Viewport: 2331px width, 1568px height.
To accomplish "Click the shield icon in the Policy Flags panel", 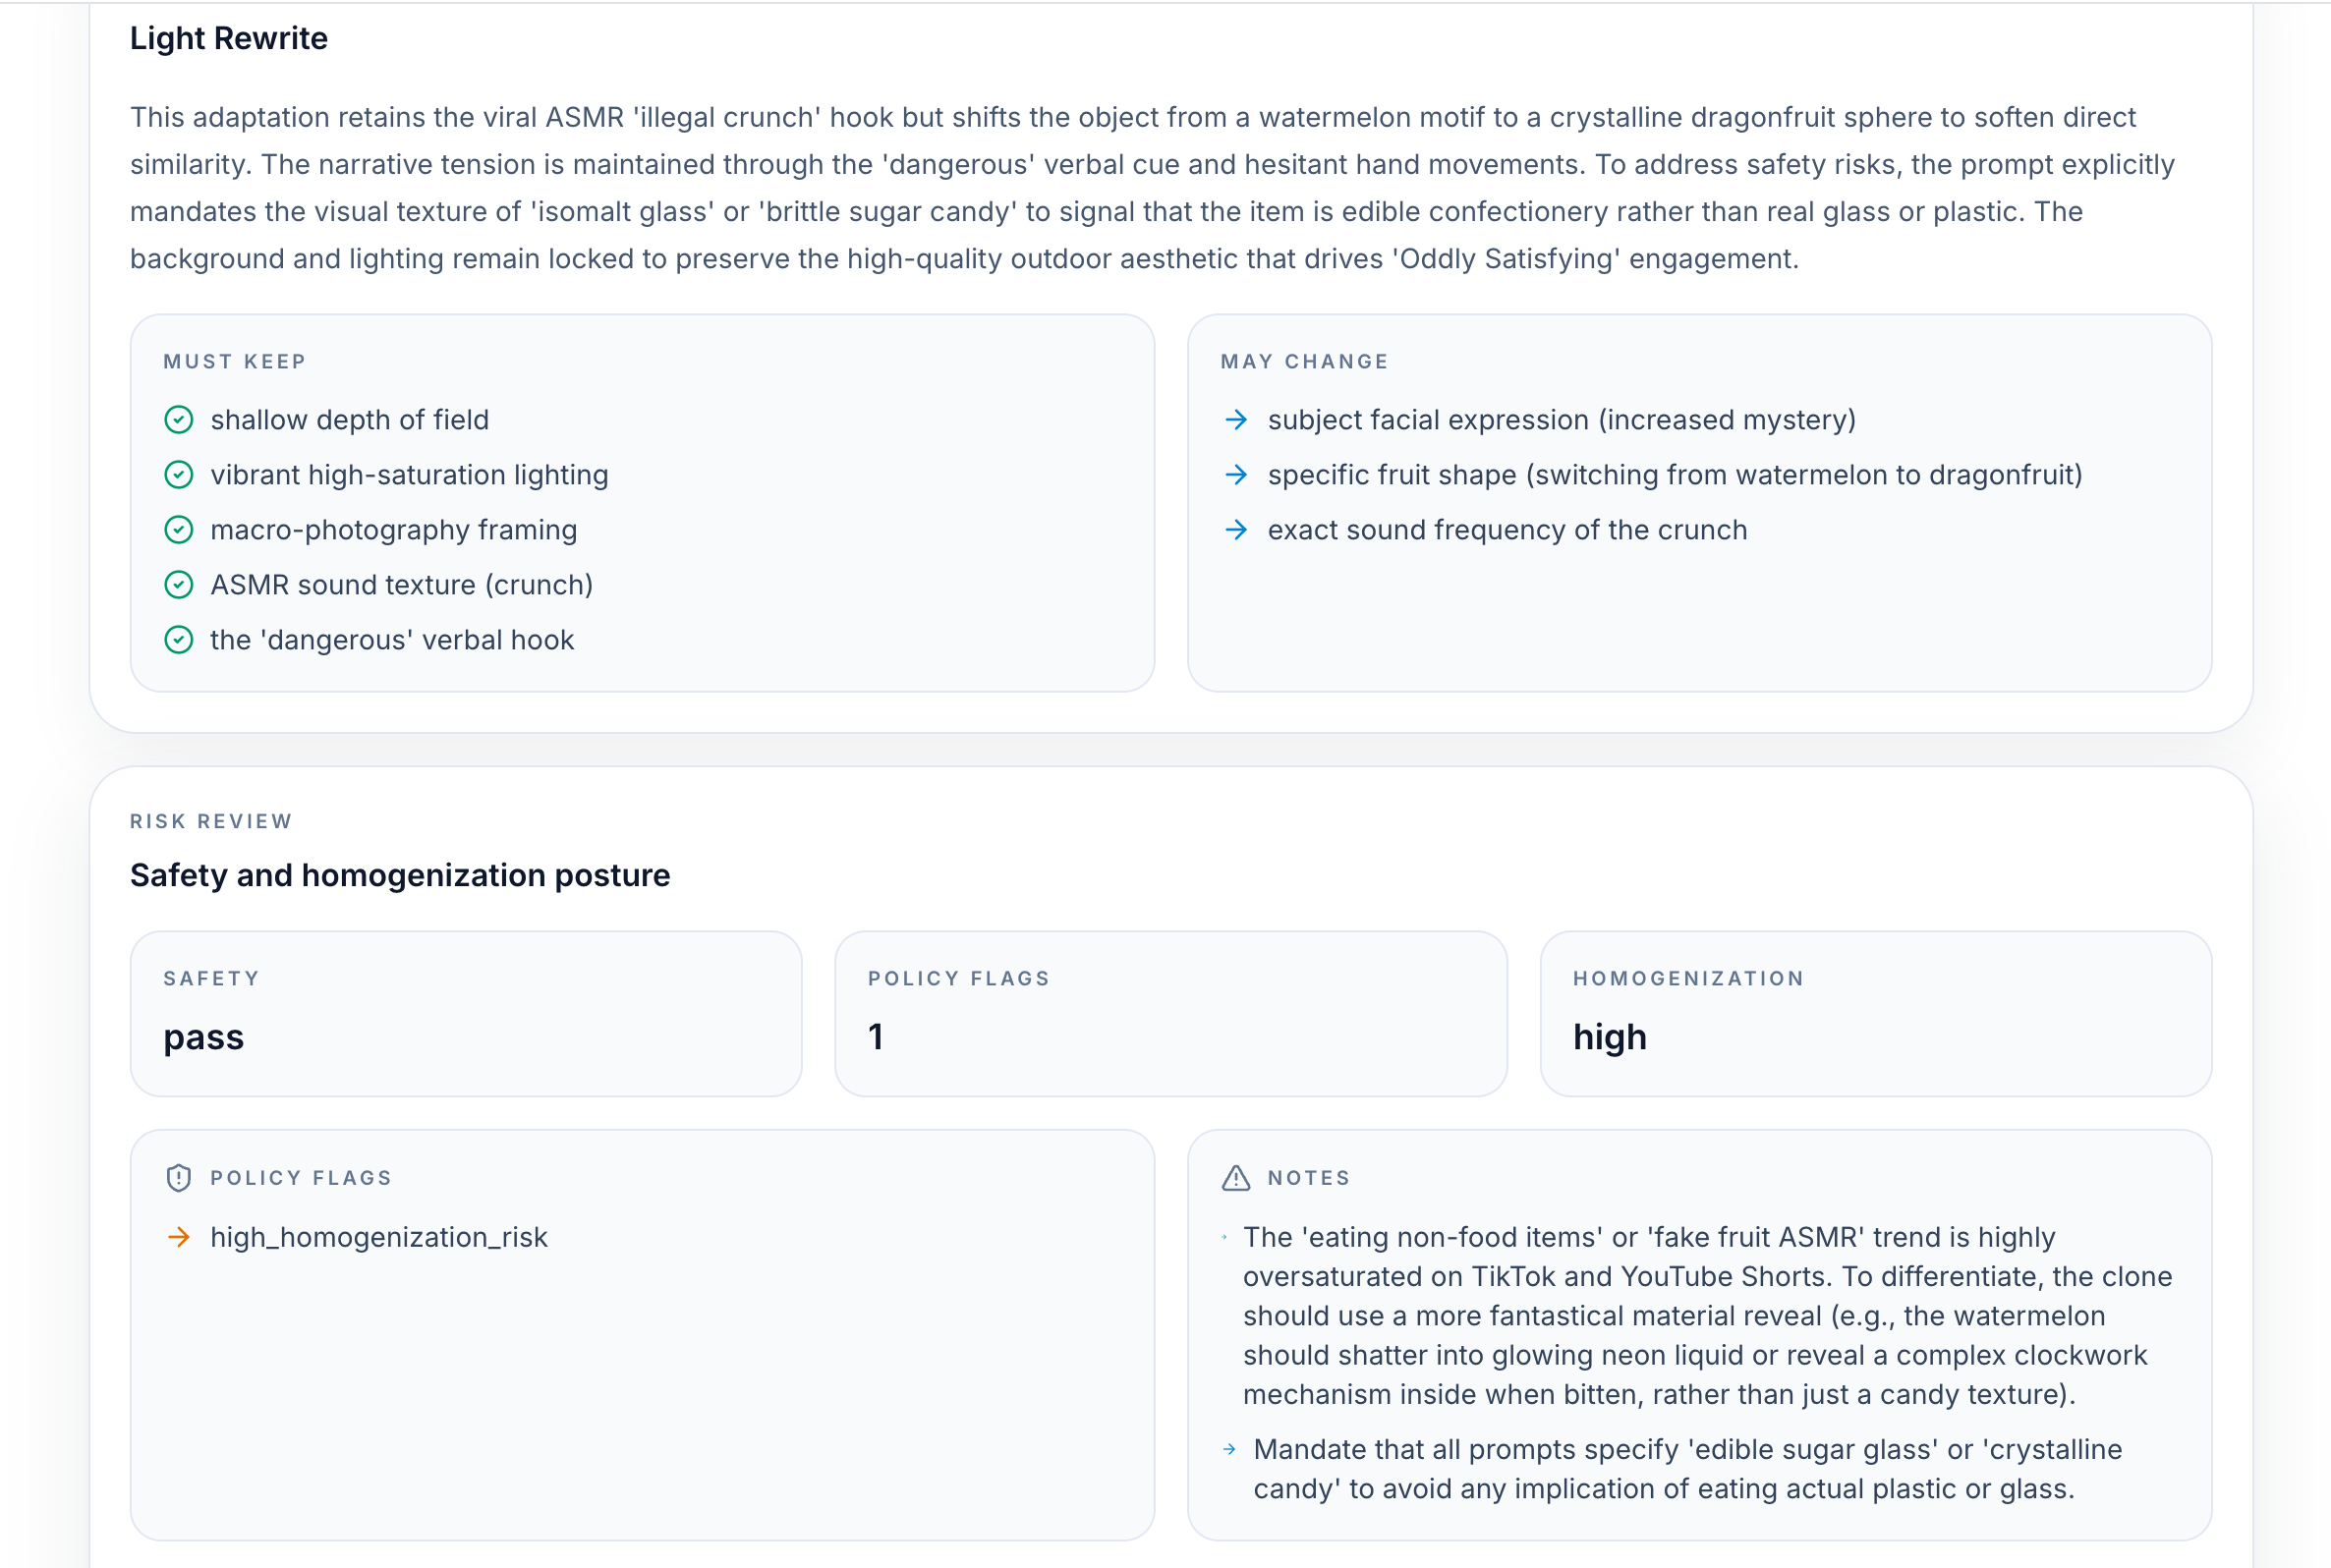I will (178, 1177).
